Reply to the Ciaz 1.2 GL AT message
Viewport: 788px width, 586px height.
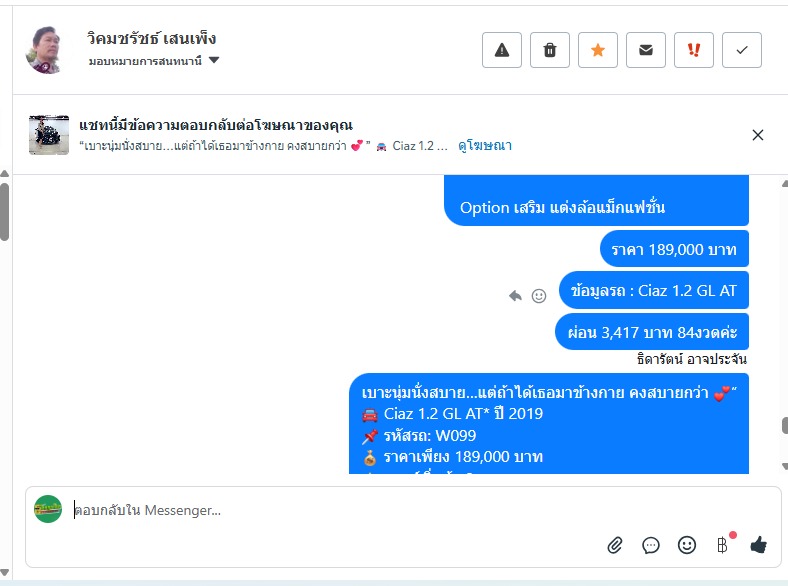tap(515, 296)
